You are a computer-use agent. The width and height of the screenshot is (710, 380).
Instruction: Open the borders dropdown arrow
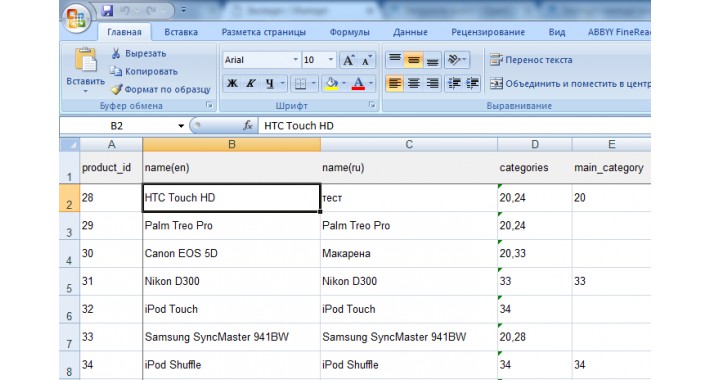(x=313, y=83)
